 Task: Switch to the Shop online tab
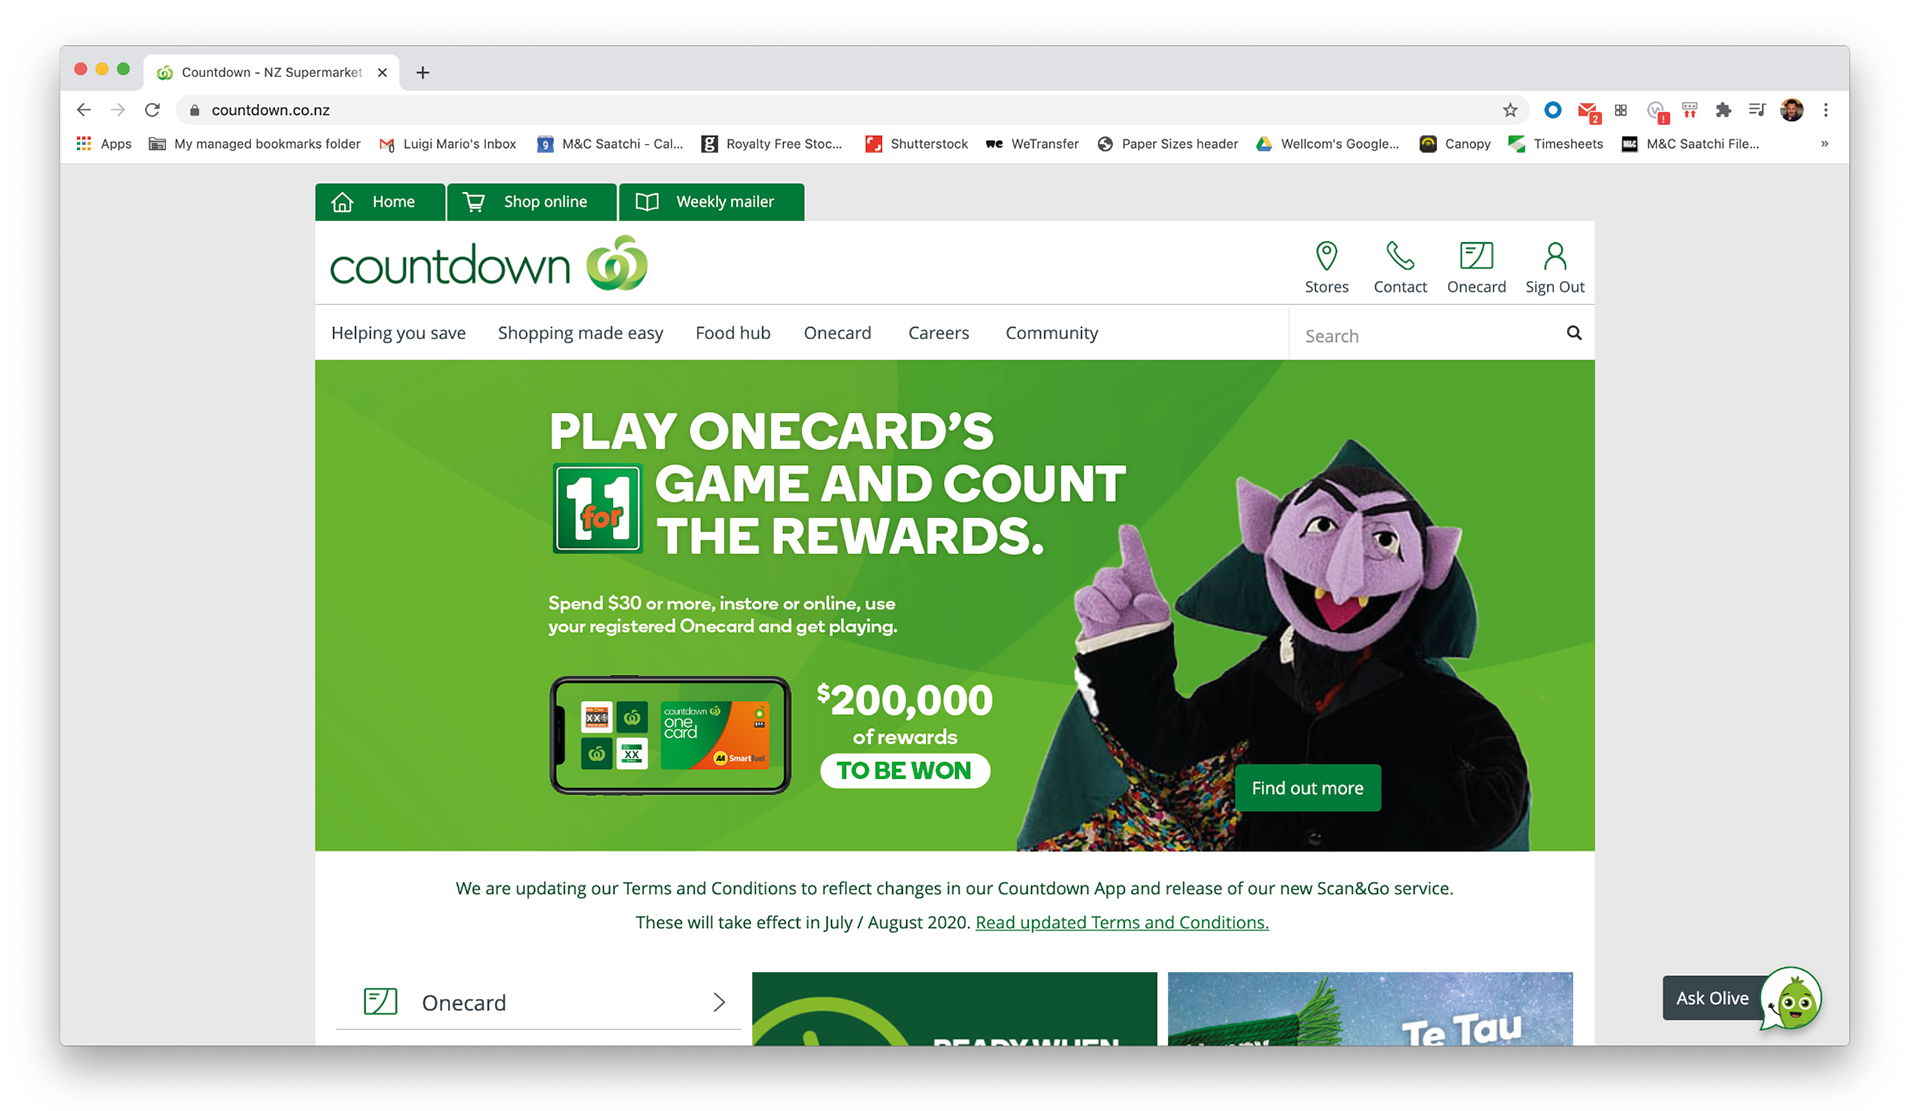pos(532,202)
